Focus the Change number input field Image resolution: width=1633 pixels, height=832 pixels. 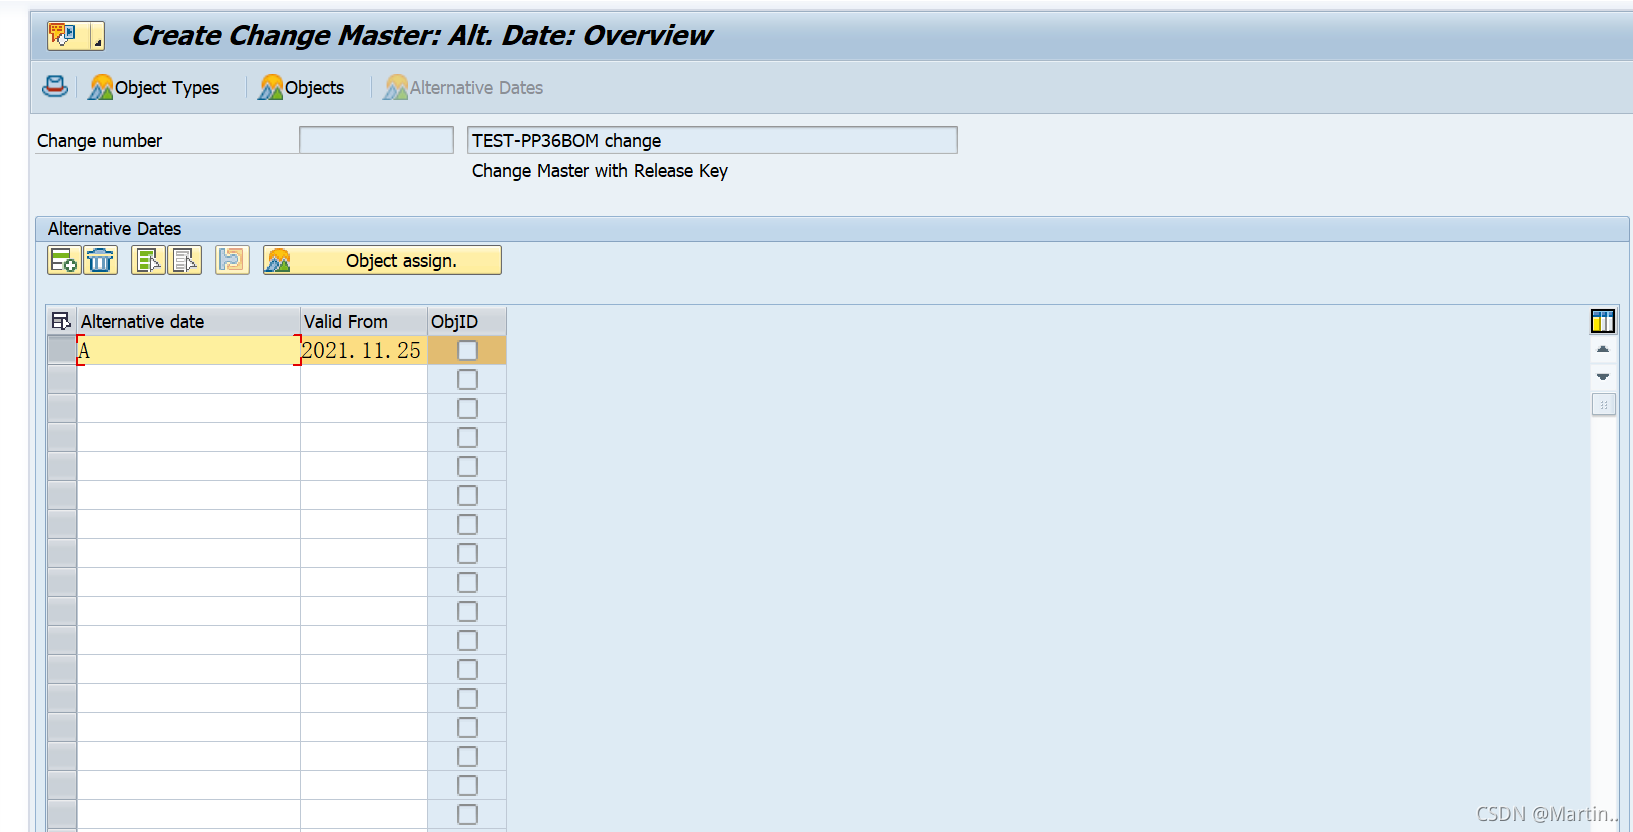[376, 140]
